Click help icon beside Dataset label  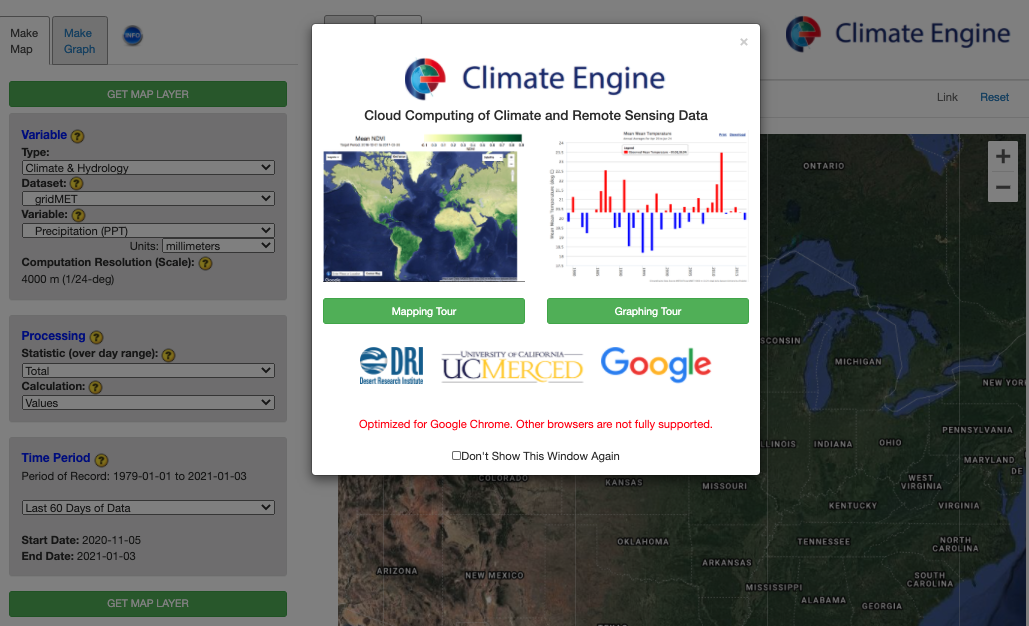pyautogui.click(x=77, y=184)
